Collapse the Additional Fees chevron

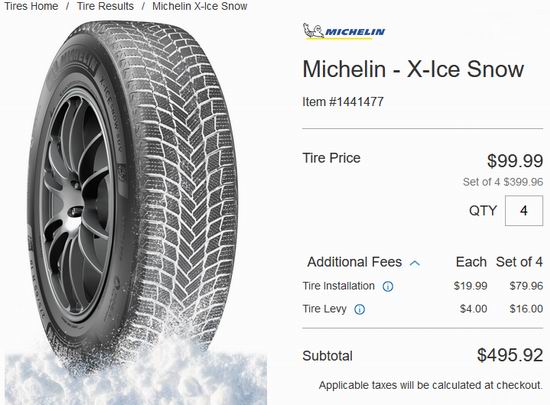pyautogui.click(x=415, y=263)
